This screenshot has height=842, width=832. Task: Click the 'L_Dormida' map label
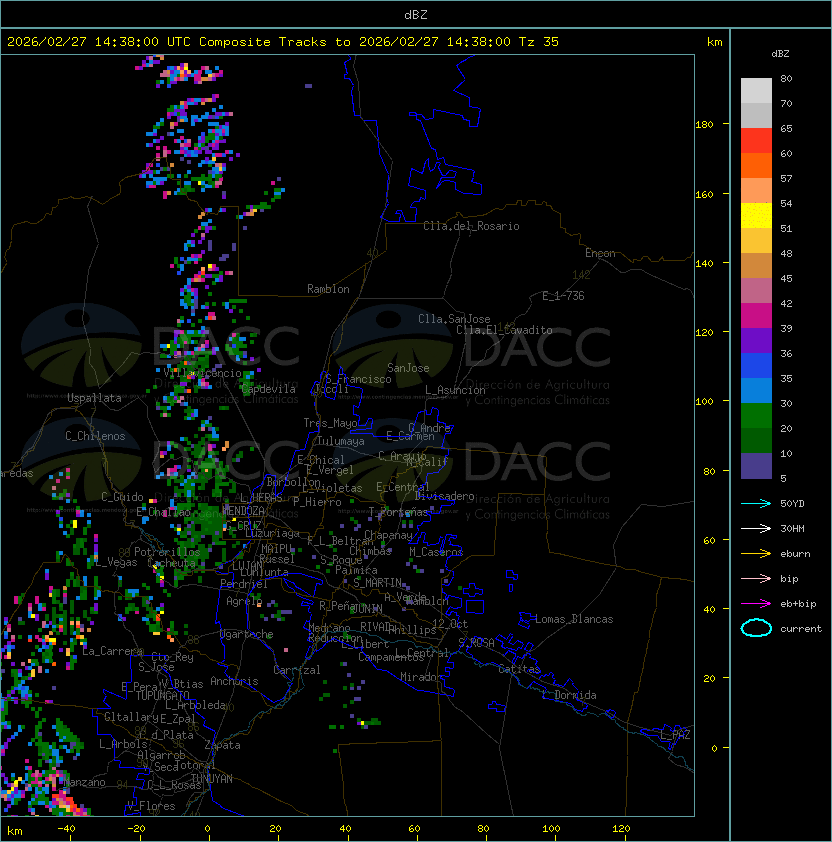(569, 695)
